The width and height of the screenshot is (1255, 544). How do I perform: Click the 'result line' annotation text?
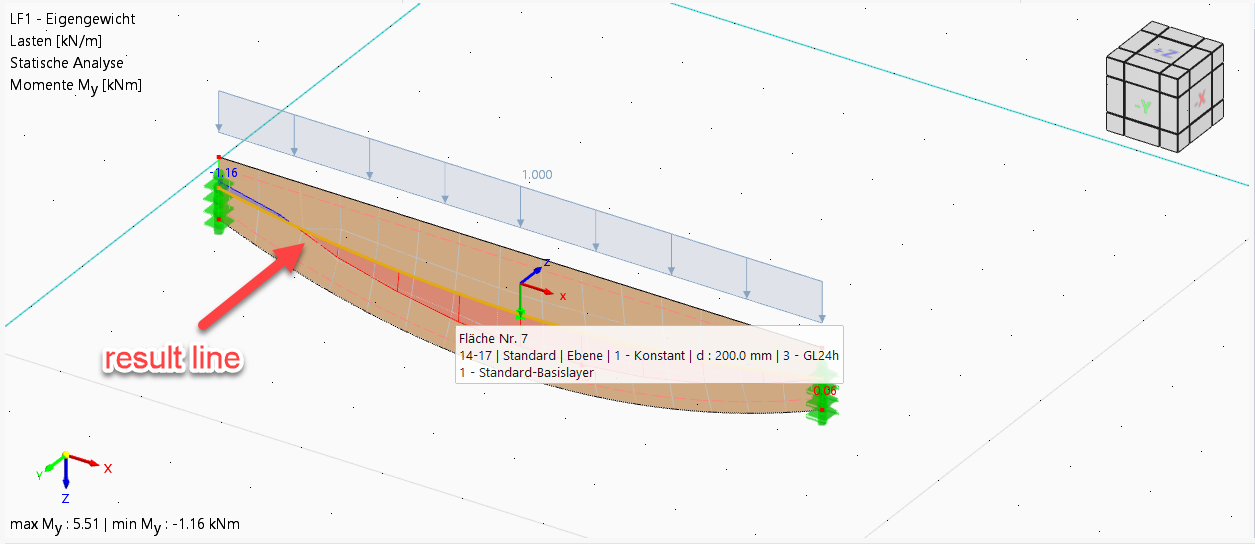pyautogui.click(x=175, y=360)
